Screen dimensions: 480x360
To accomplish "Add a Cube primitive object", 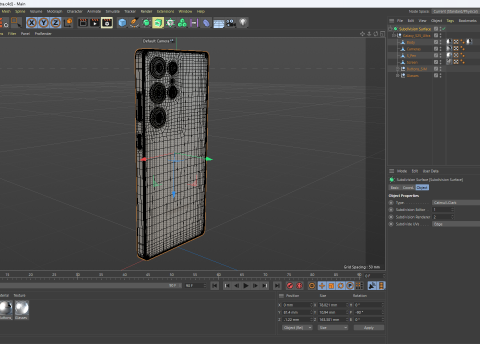I will click(x=122, y=23).
